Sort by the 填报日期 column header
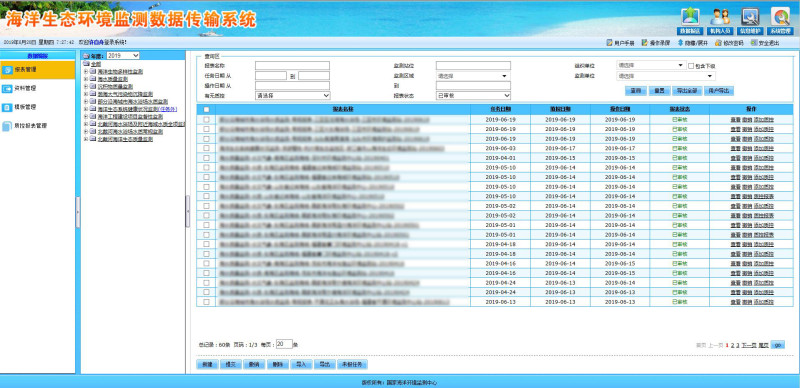Screen dimensions: 800x388 pyautogui.click(x=560, y=109)
